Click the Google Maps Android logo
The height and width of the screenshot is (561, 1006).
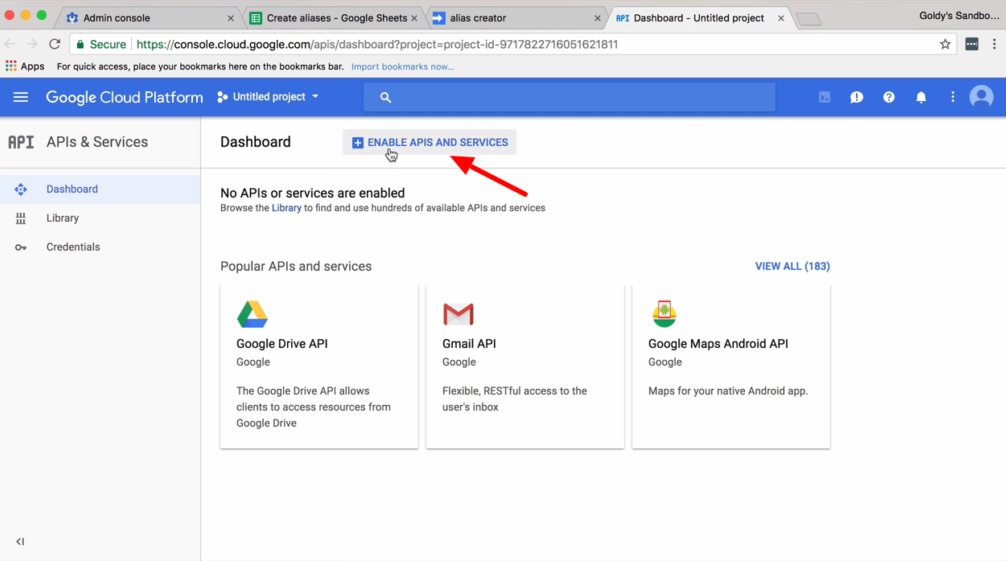tap(664, 314)
